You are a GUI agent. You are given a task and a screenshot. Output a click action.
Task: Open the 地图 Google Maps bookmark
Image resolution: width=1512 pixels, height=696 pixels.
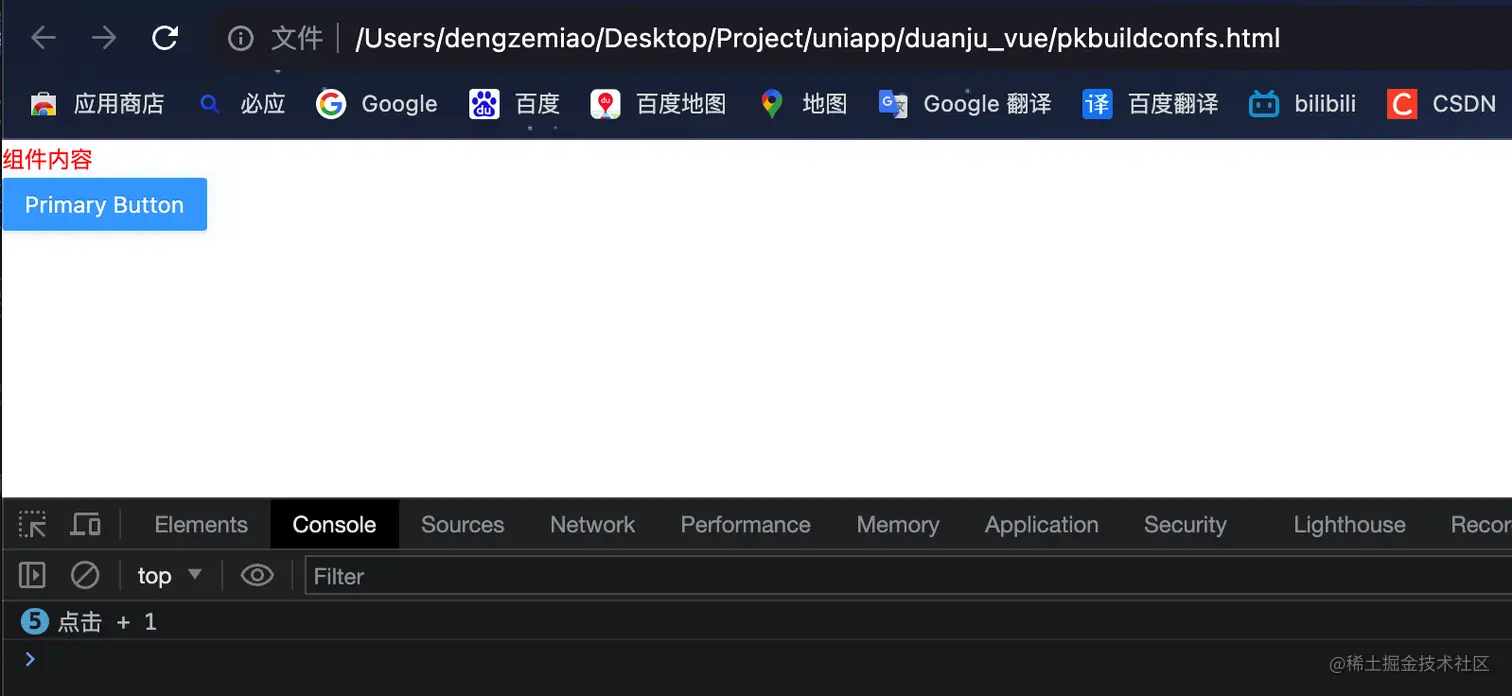[x=802, y=104]
